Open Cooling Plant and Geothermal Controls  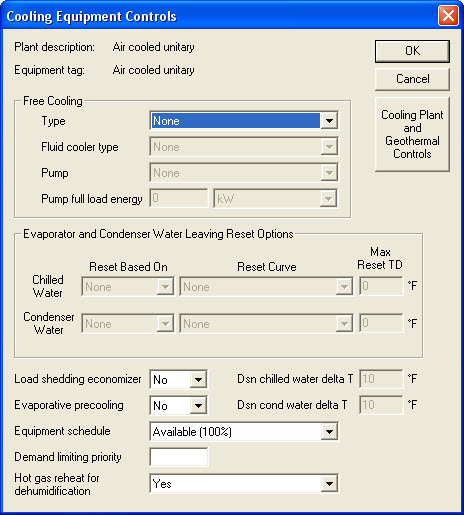pyautogui.click(x=412, y=134)
